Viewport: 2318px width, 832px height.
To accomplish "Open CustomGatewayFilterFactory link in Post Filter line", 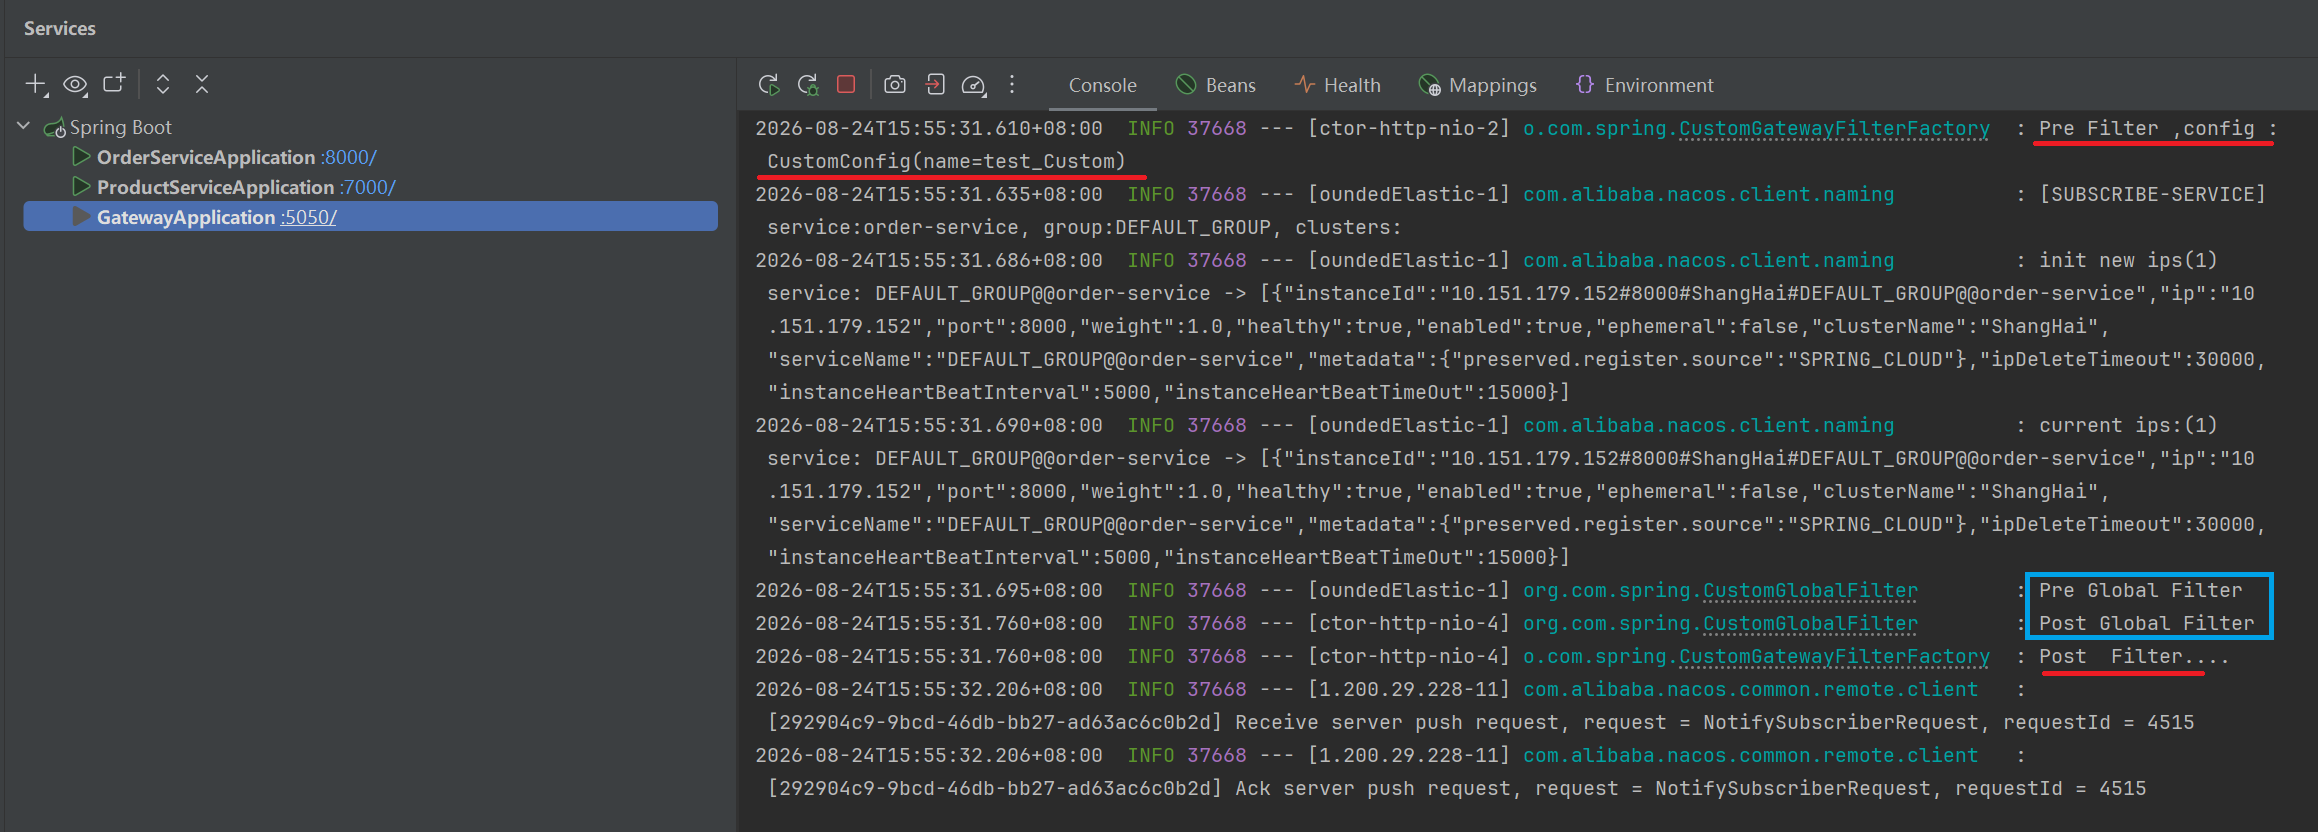I will click(1834, 657).
